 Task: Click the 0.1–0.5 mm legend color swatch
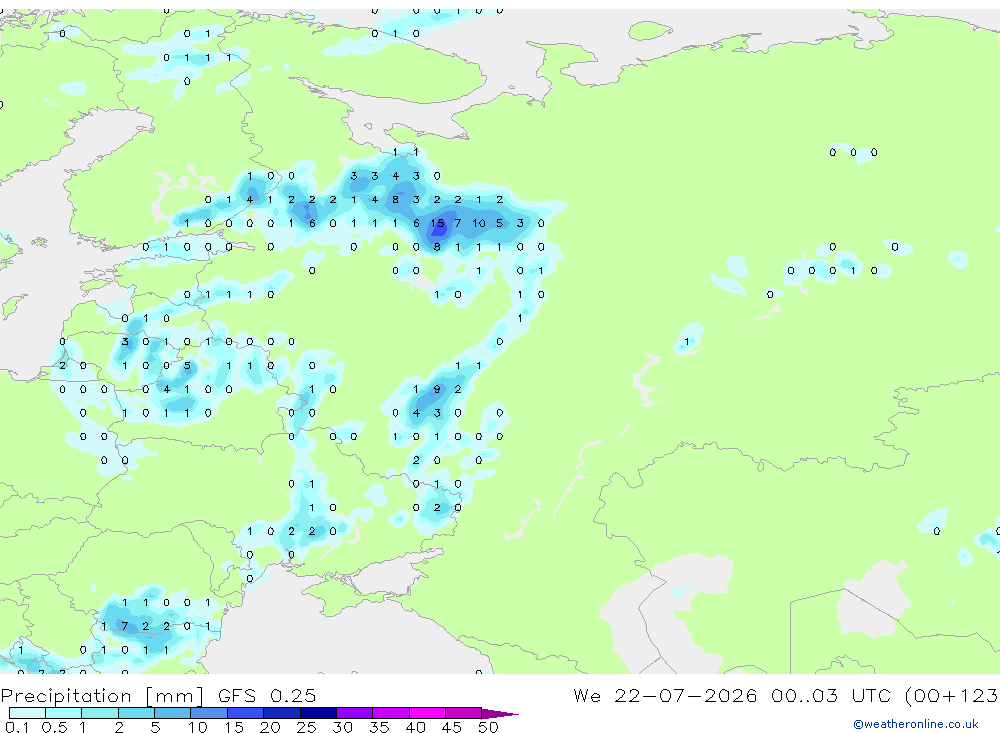click(x=27, y=713)
